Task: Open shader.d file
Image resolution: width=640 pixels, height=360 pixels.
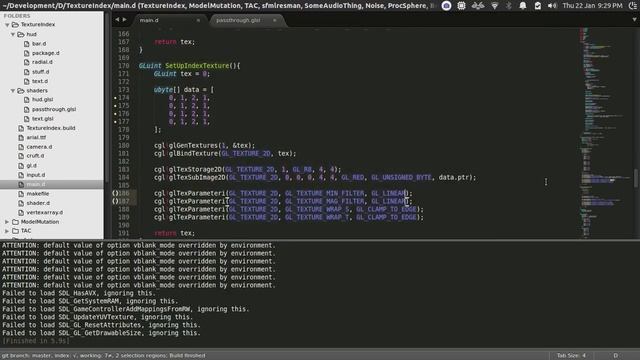Action: point(38,203)
